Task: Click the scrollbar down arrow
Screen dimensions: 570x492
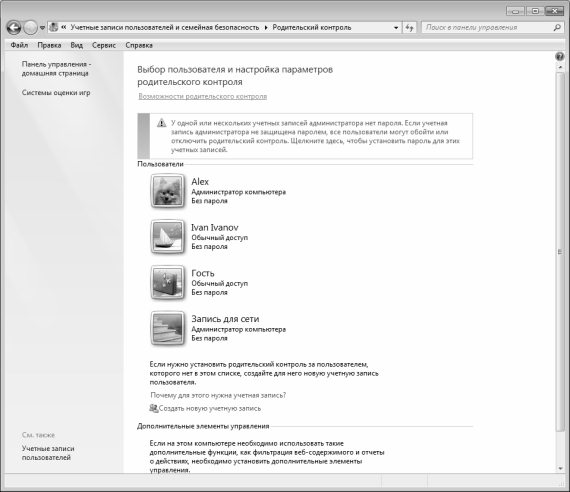Action: point(560,469)
